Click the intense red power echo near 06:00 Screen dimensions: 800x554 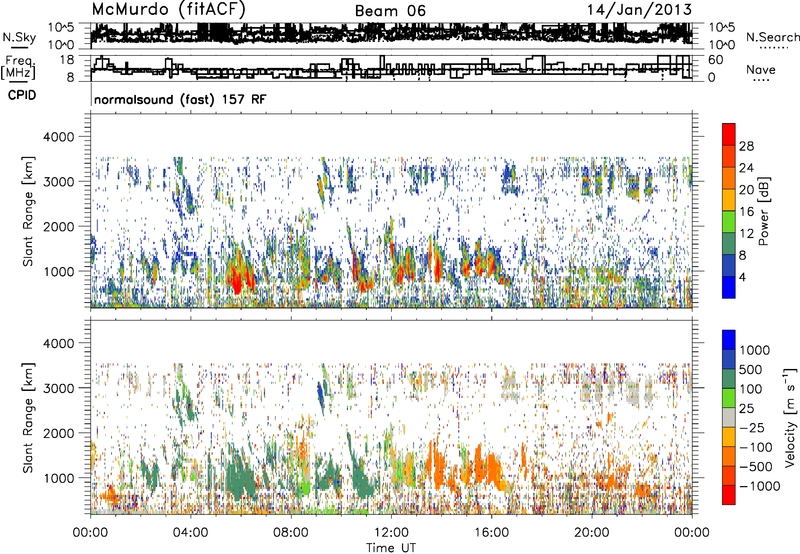click(237, 280)
